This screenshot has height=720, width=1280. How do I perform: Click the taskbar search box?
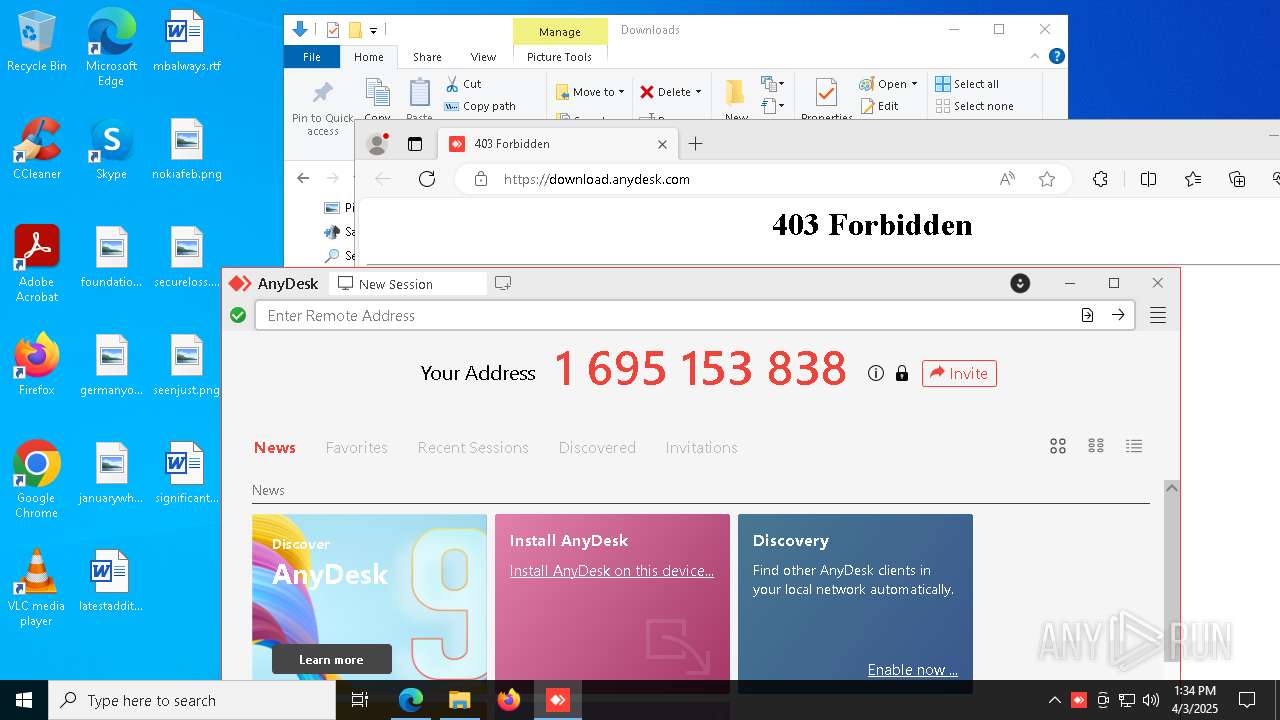coord(192,700)
